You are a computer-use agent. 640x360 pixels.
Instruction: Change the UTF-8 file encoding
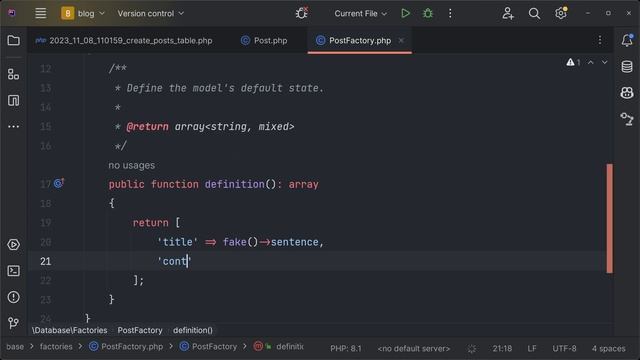pyautogui.click(x=564, y=349)
